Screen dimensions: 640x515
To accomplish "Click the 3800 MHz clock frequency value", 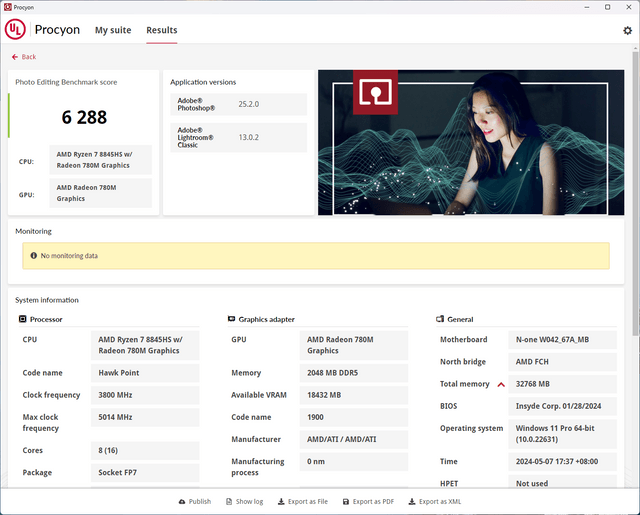I will coord(145,395).
